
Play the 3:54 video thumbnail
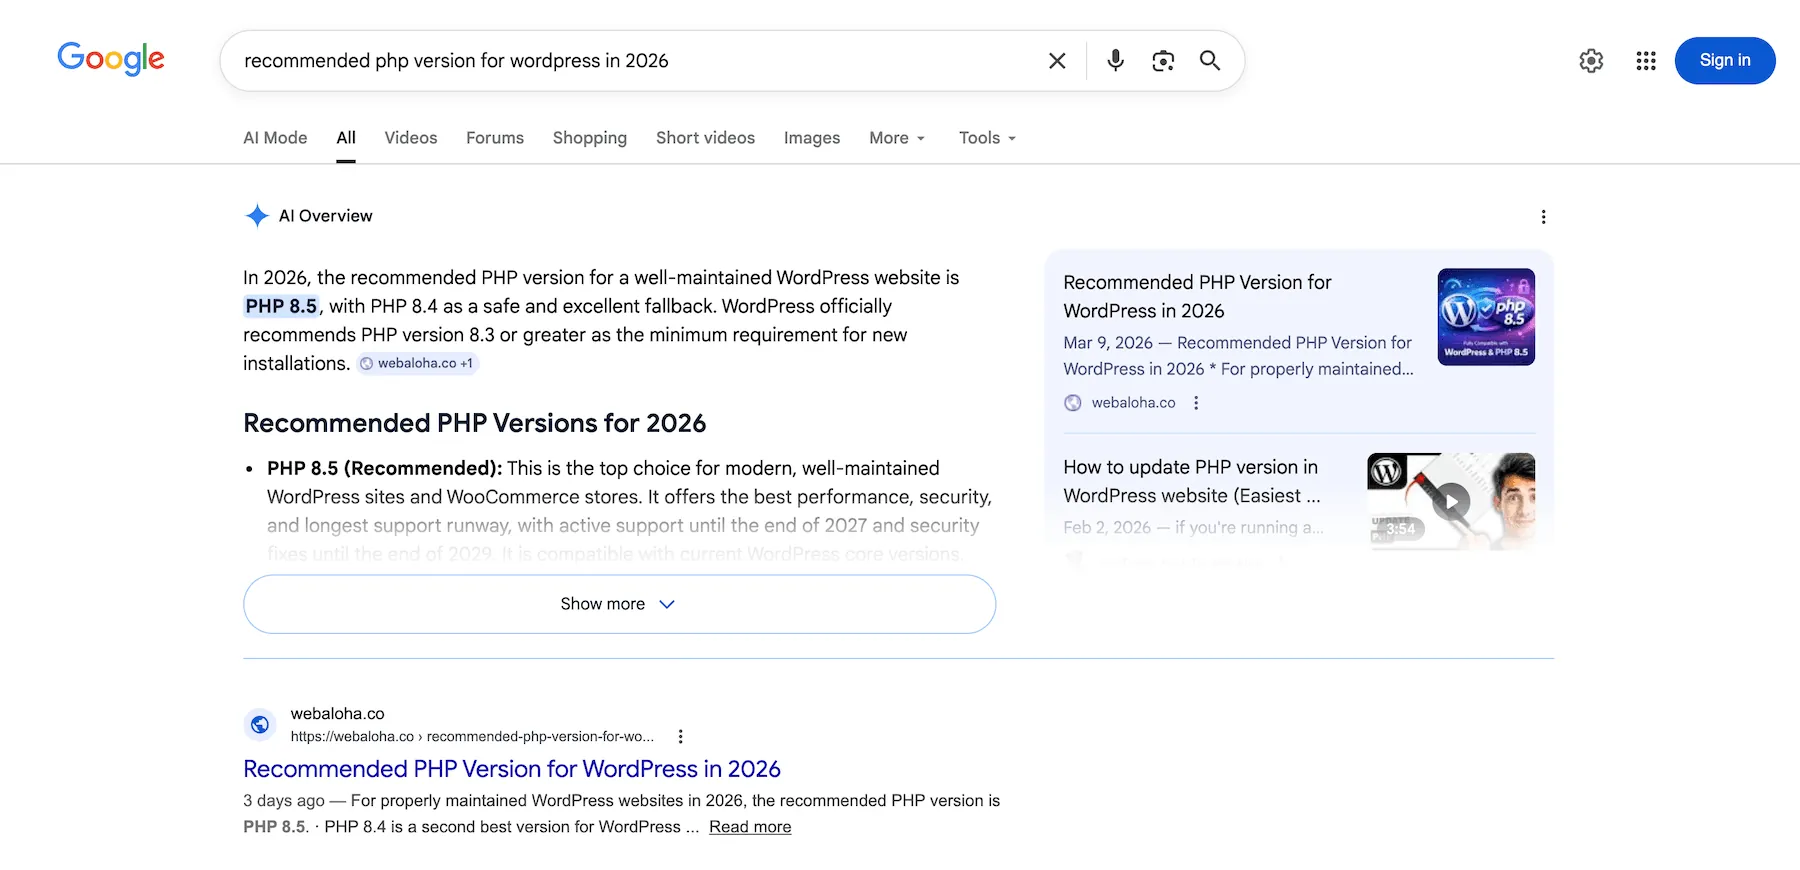[1451, 501]
